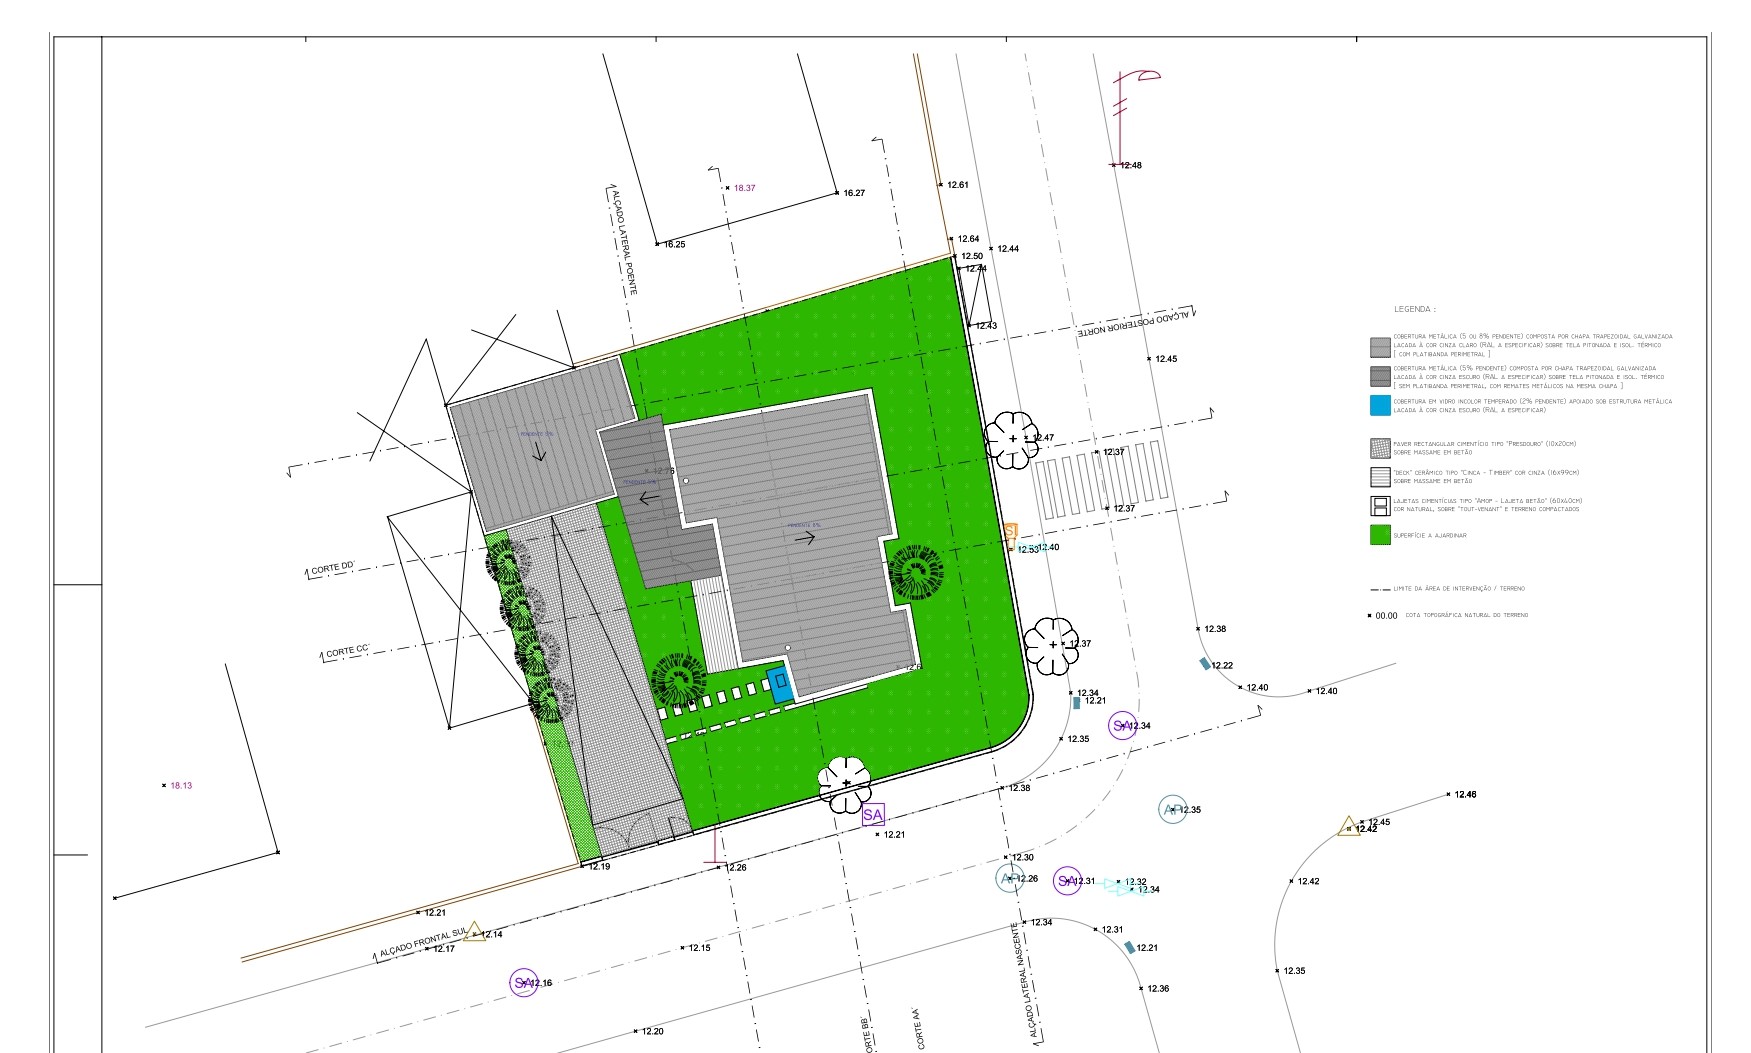Click the magenta 18.37 elevation value
1751x1053 pixels.
[x=745, y=188]
